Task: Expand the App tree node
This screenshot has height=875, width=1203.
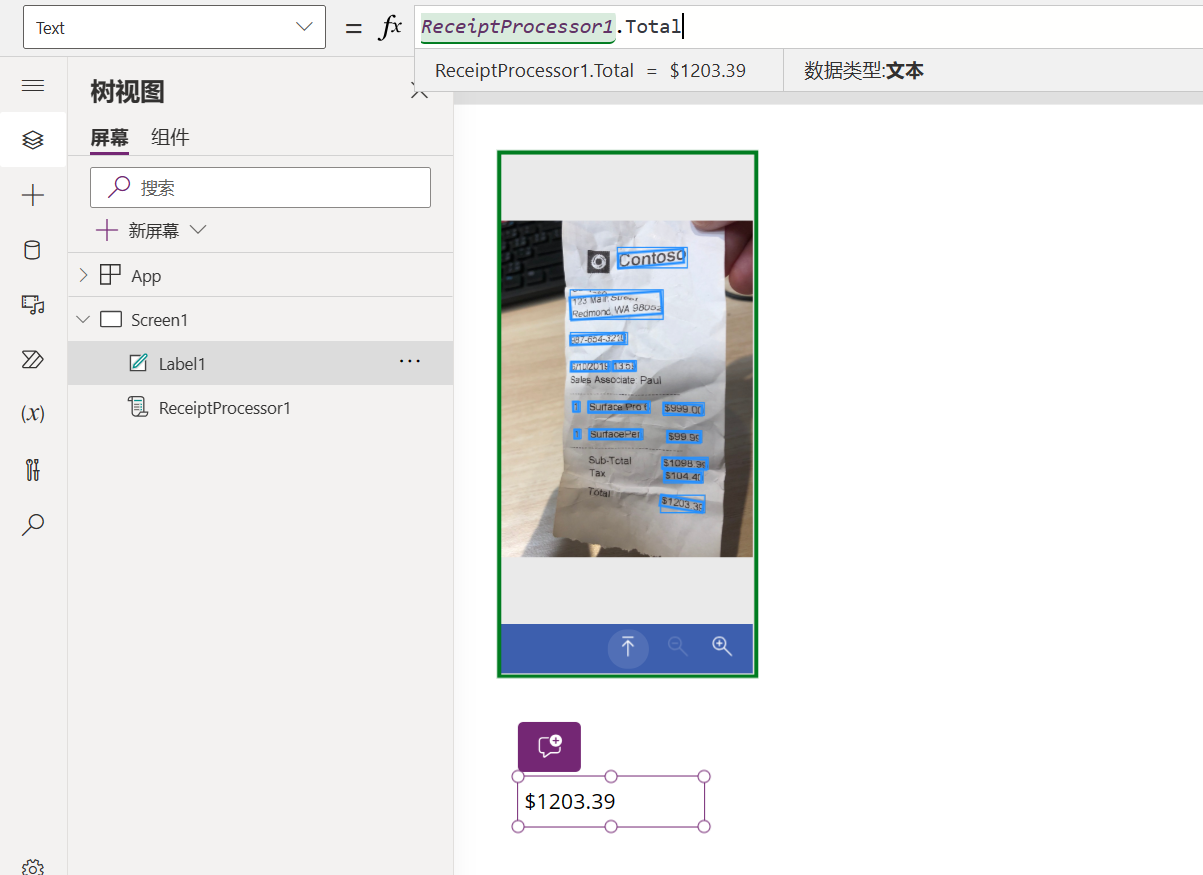Action: pos(83,275)
